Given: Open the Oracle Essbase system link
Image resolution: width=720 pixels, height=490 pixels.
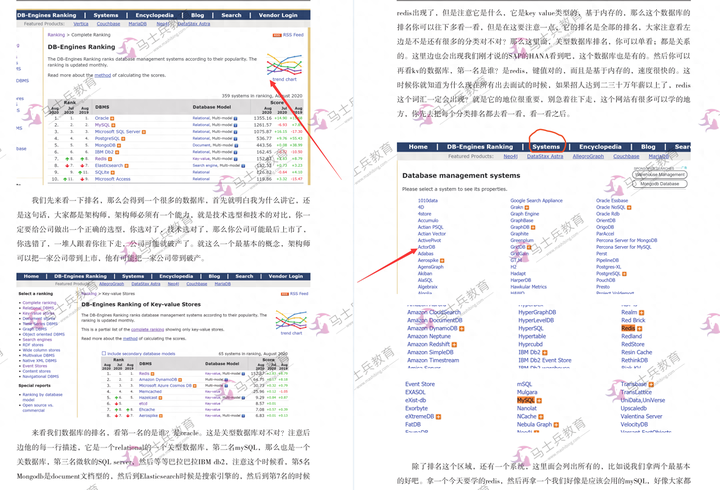Looking at the screenshot, I should [612, 201].
